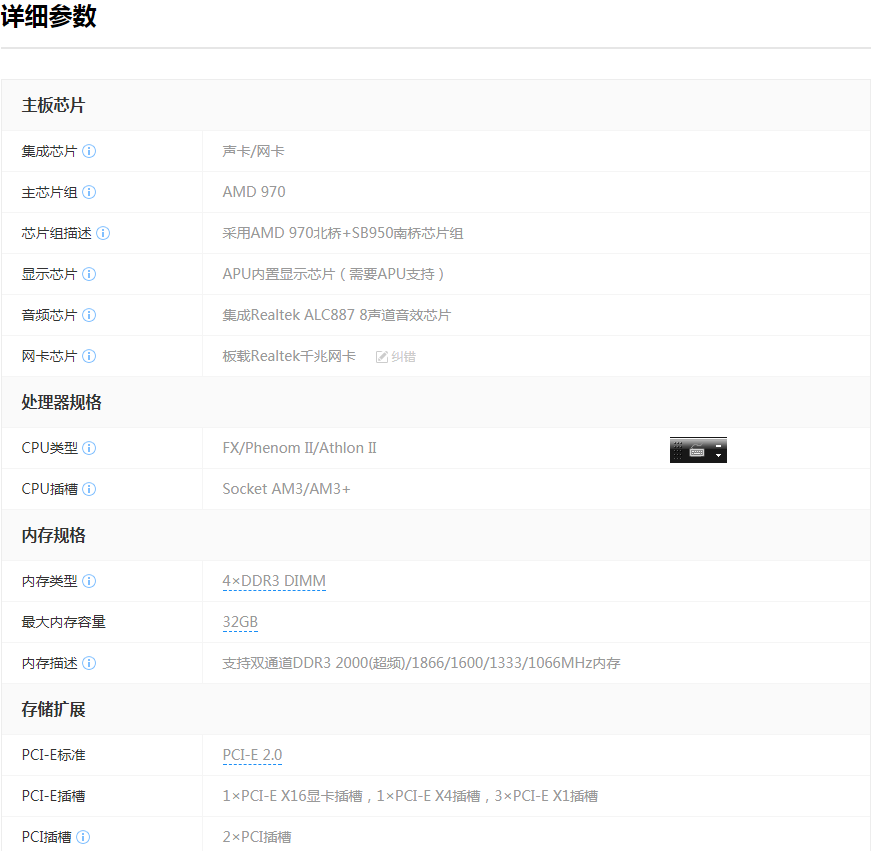
Task: Click the PCI-E插槽 label
Action: pyautogui.click(x=53, y=797)
